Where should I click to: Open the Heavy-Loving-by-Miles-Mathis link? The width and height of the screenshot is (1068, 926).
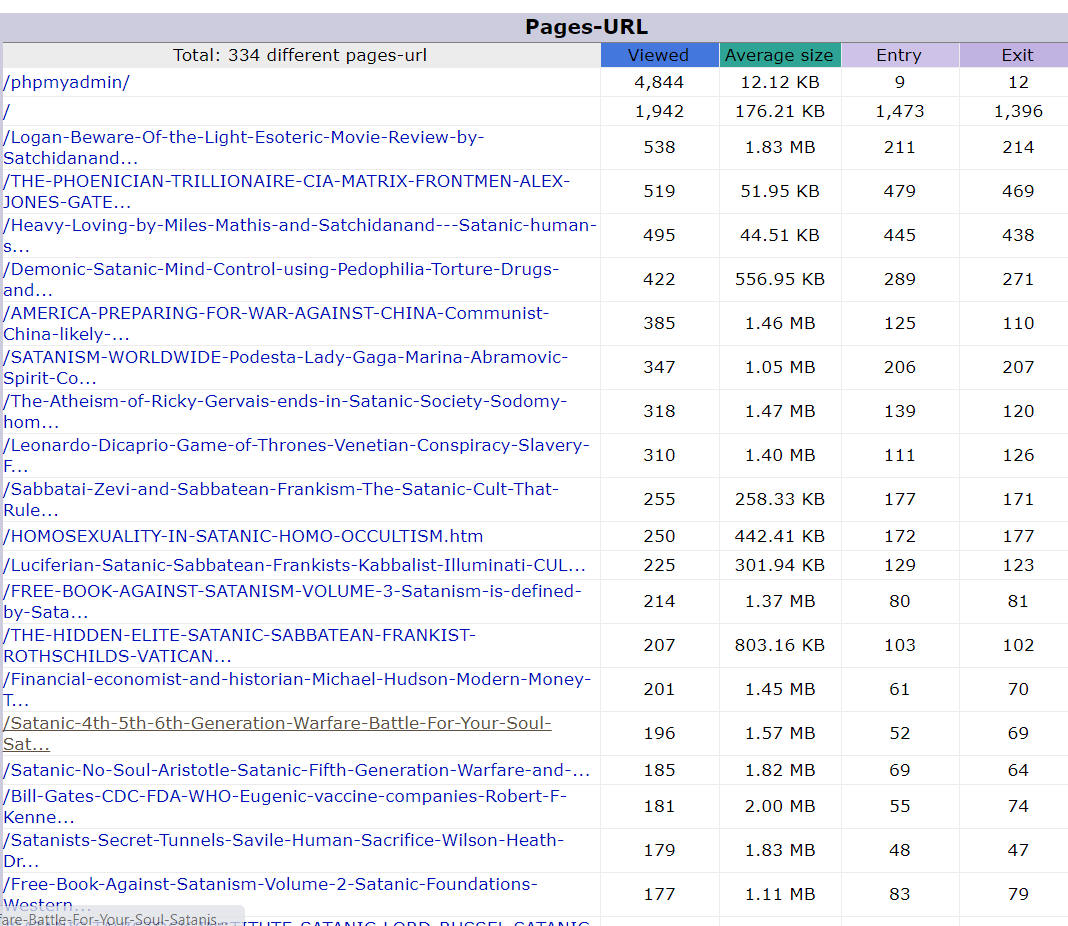(x=300, y=235)
